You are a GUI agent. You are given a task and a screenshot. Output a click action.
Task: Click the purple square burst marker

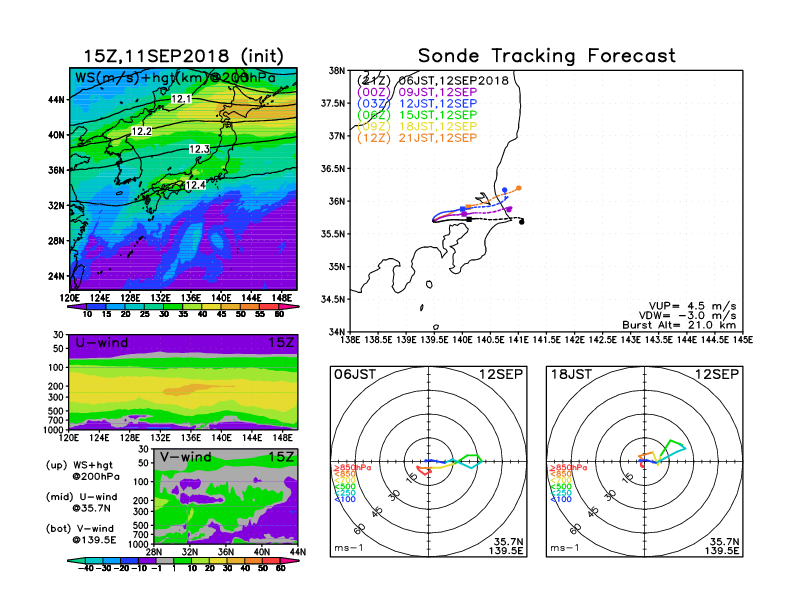point(464,214)
